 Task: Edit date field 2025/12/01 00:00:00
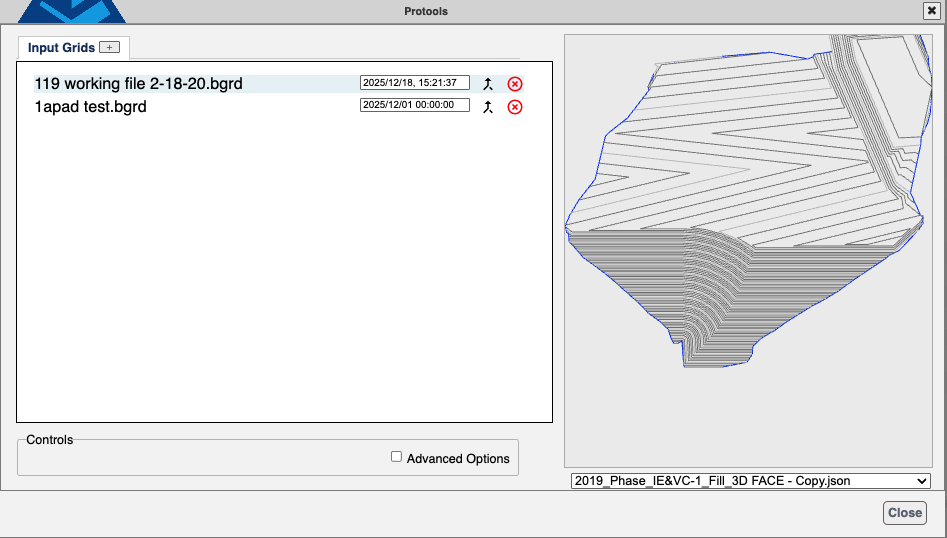coord(414,105)
